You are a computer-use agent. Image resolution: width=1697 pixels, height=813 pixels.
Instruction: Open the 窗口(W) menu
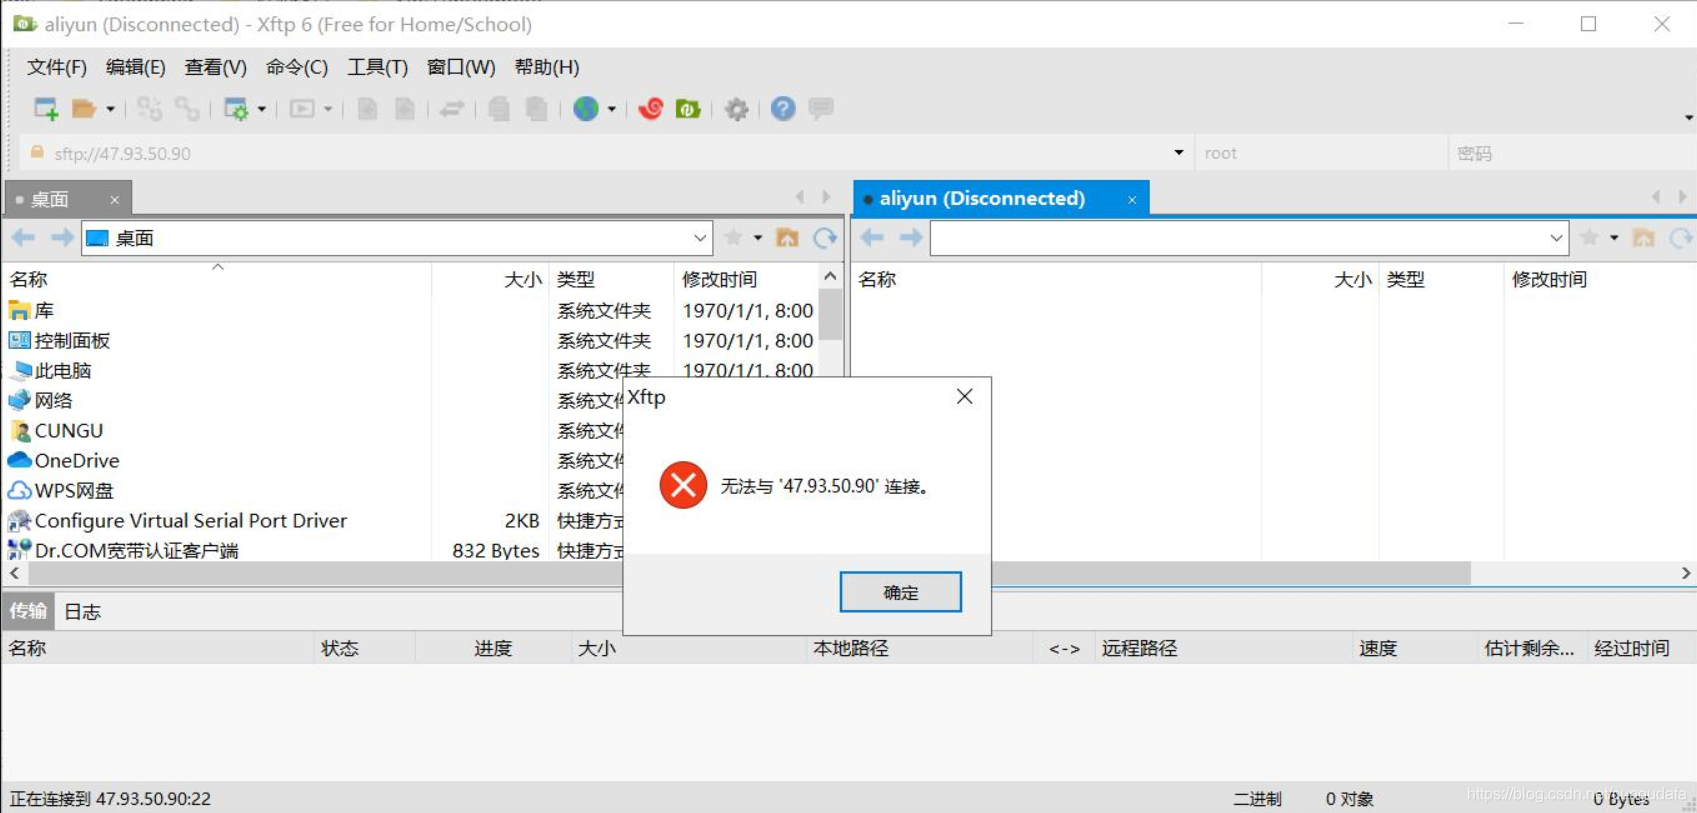[x=461, y=67]
